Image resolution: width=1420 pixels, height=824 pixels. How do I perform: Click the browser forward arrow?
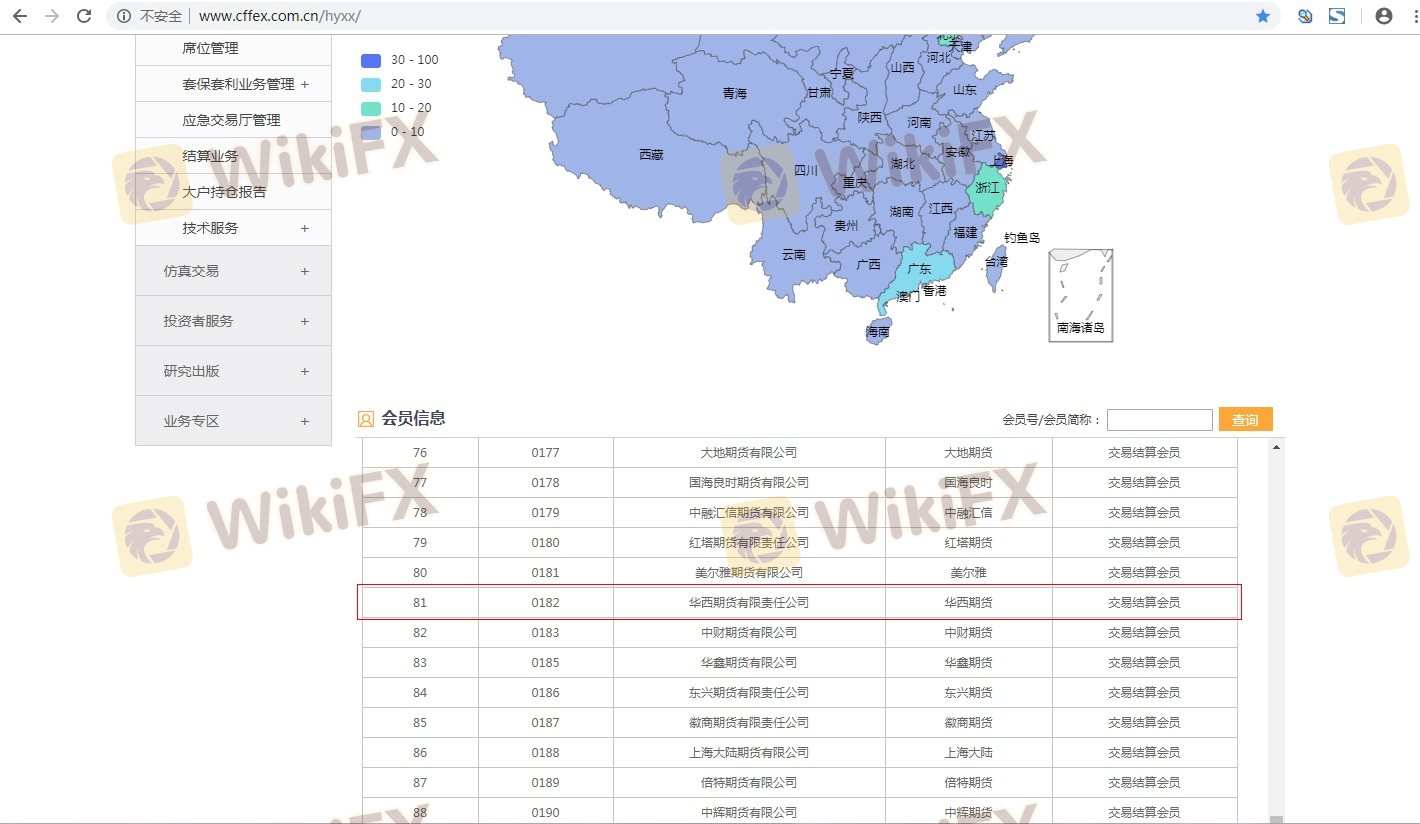pos(52,16)
